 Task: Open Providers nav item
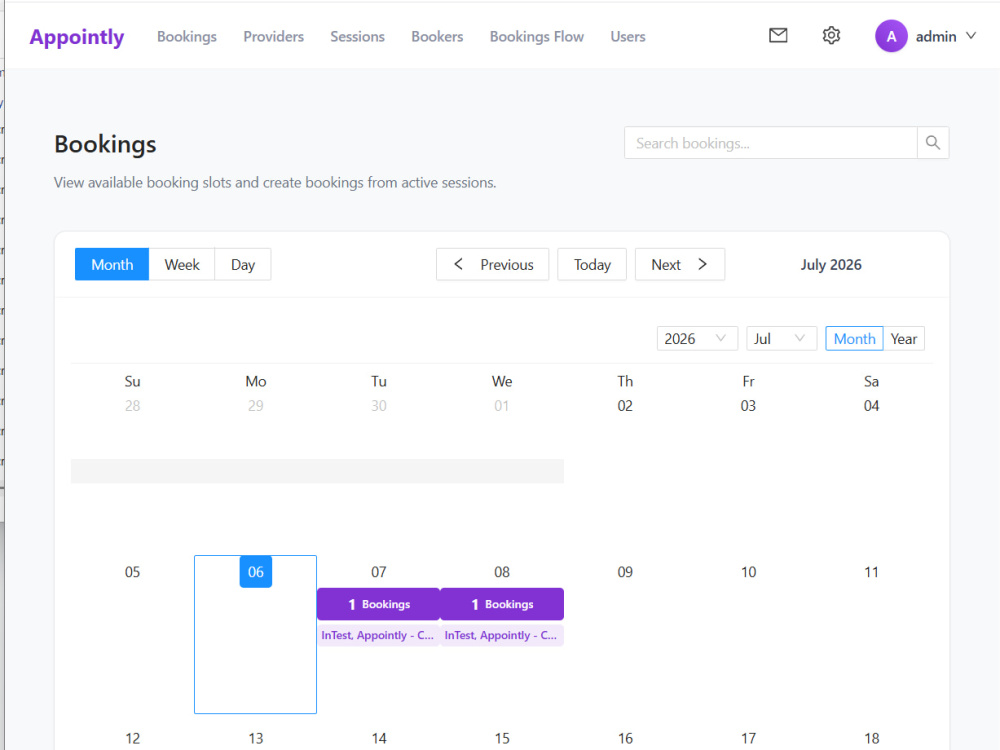pyautogui.click(x=274, y=36)
